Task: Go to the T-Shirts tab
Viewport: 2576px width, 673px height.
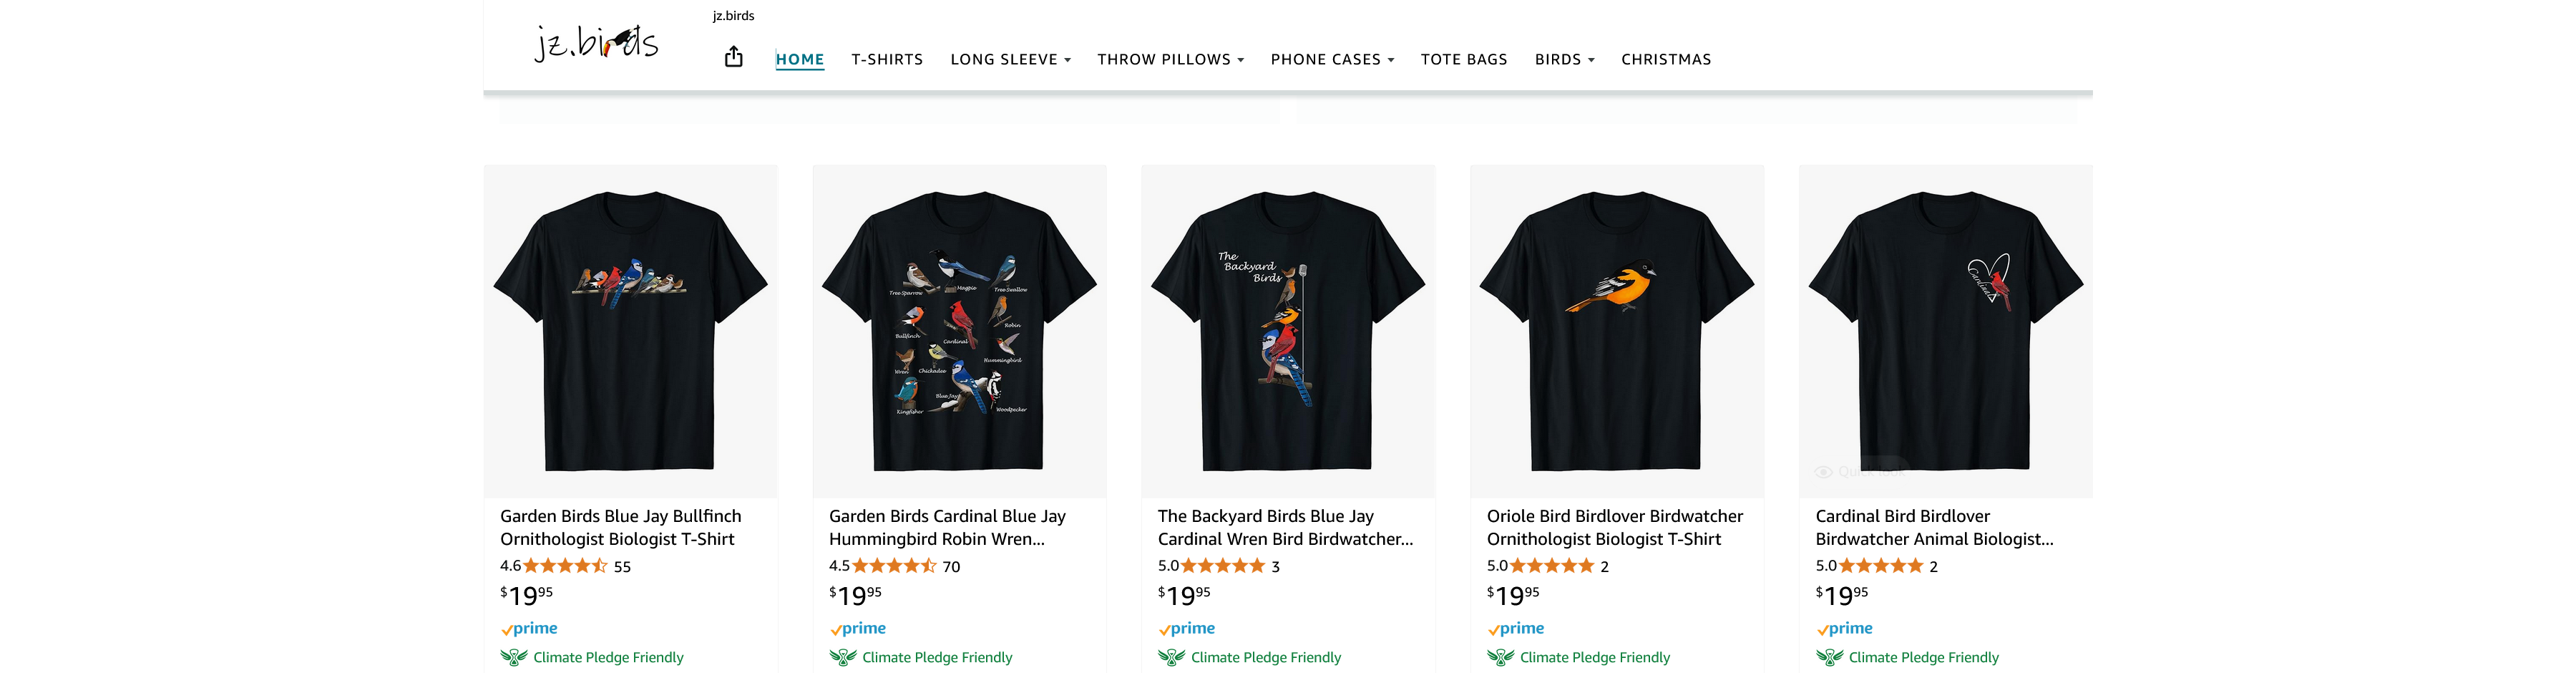Action: tap(887, 60)
